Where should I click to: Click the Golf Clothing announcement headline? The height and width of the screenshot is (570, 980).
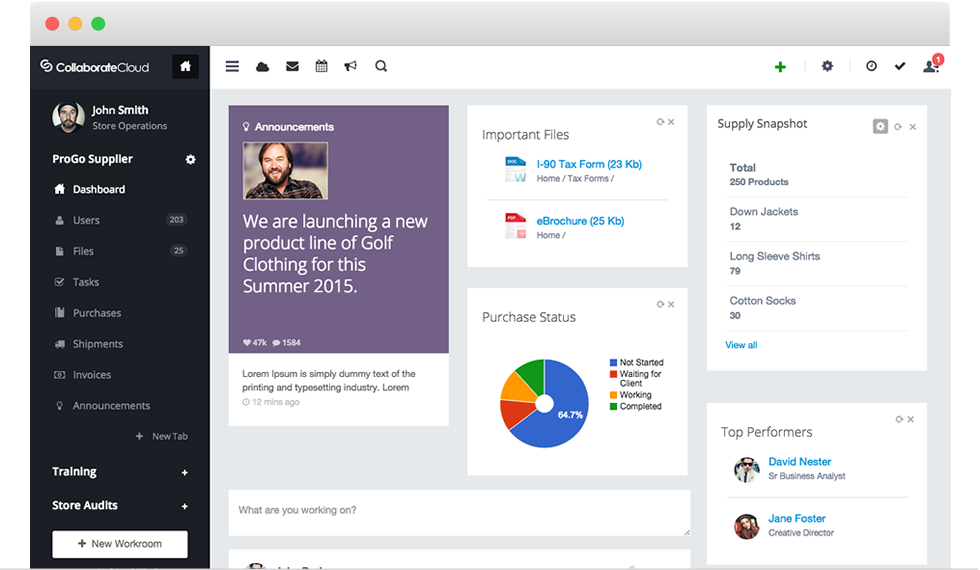coord(335,254)
